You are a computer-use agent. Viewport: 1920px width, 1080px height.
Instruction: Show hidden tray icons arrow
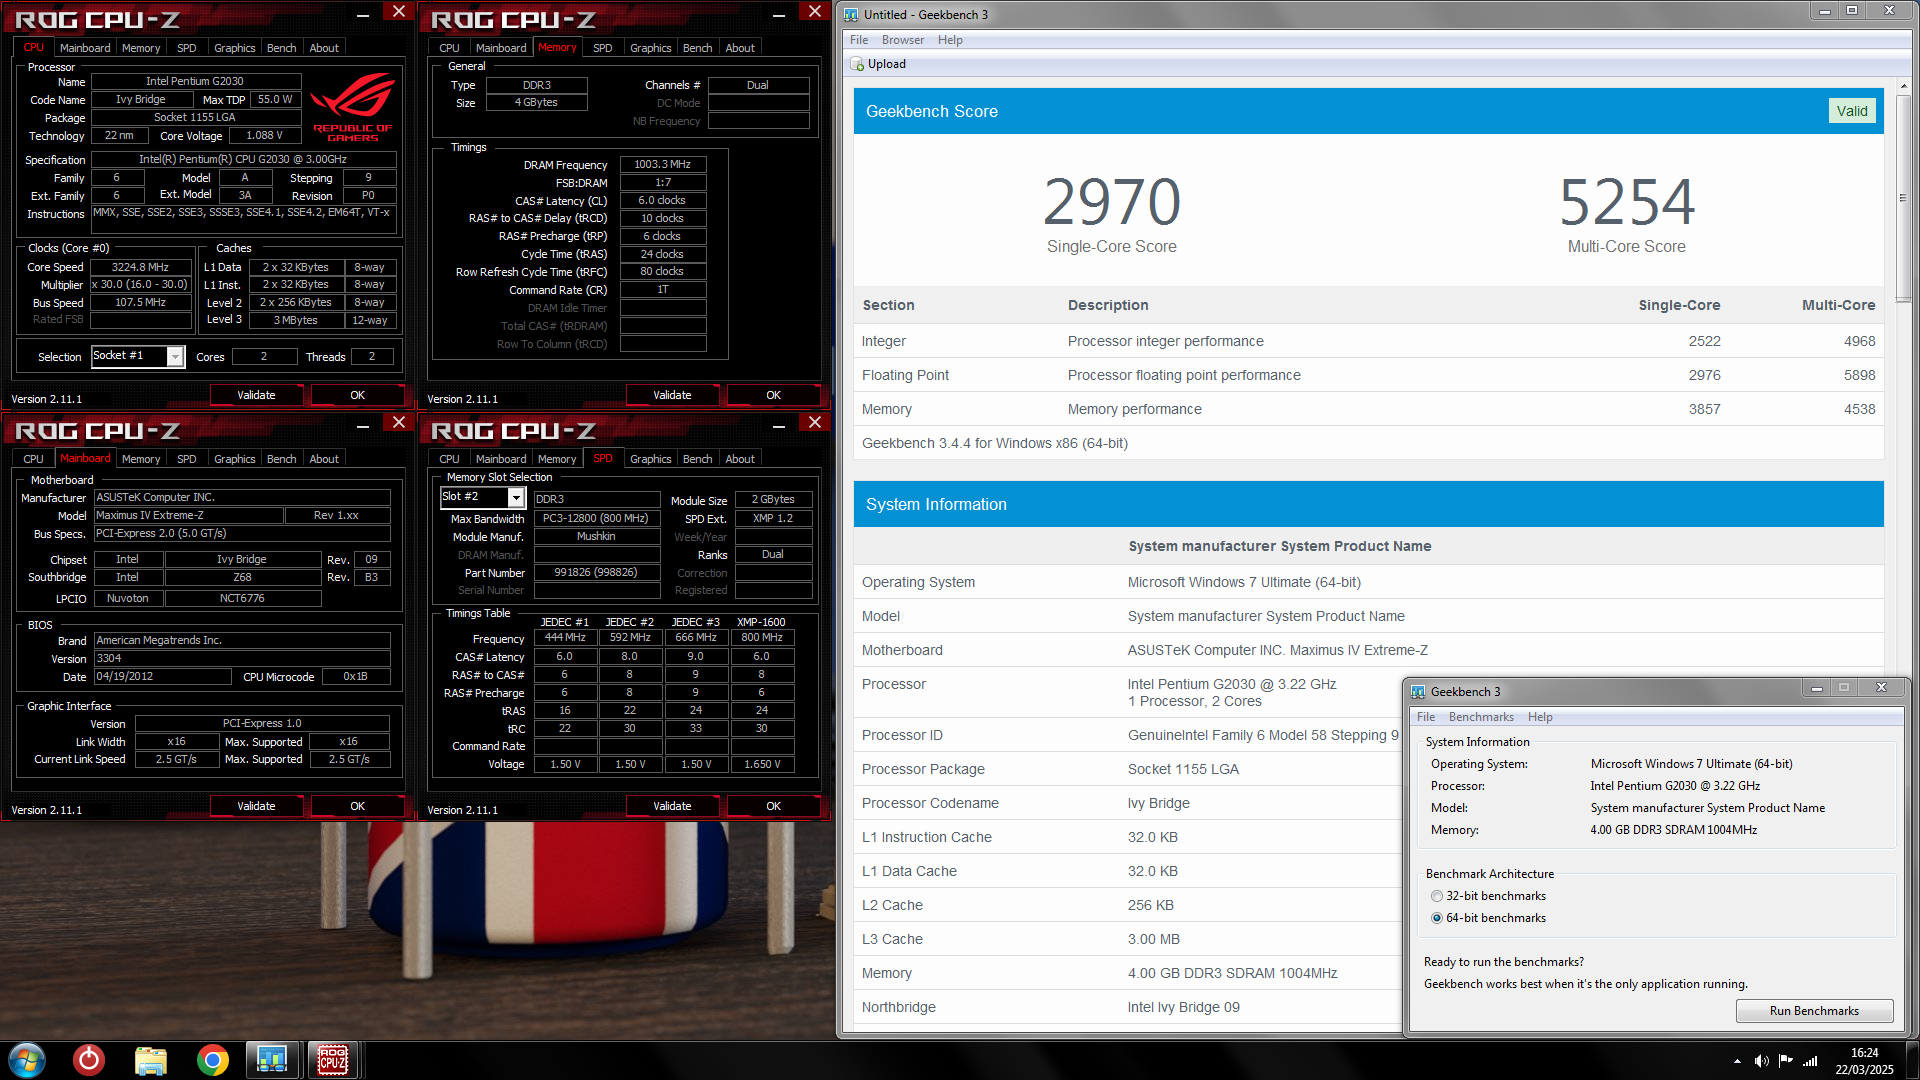1737,1061
